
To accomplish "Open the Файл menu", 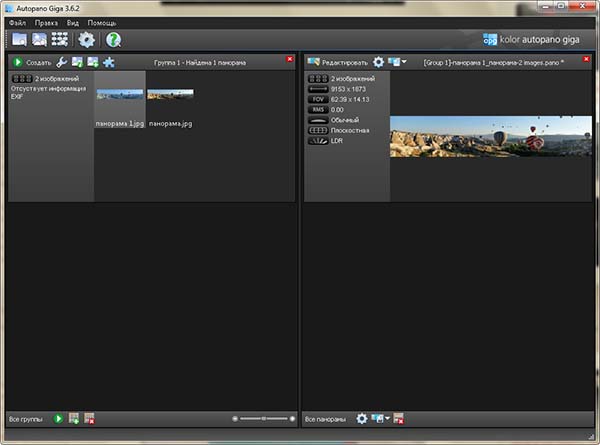I will pos(17,22).
